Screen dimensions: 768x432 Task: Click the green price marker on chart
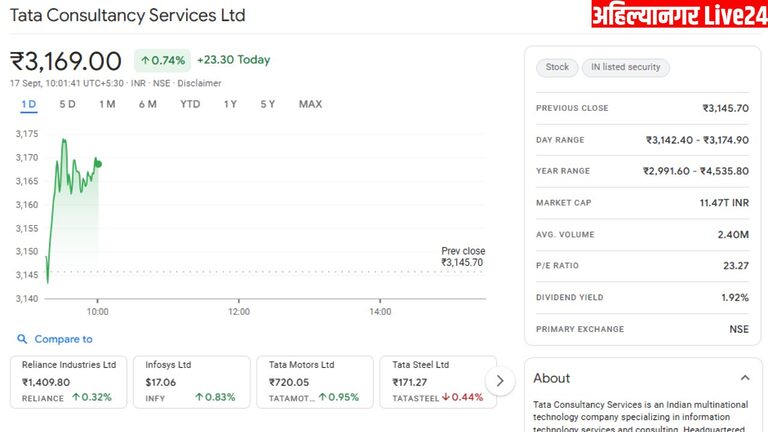[x=98, y=163]
